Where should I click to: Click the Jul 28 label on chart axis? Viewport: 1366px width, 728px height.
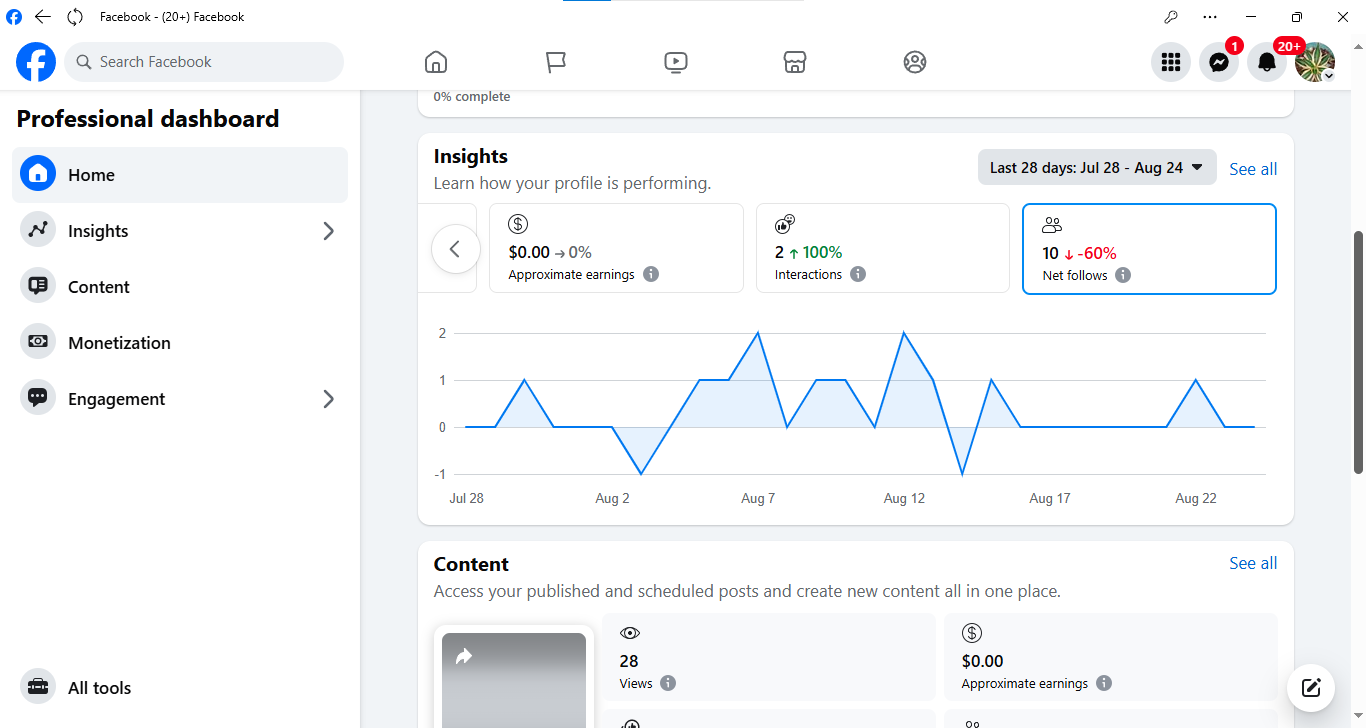coord(467,498)
